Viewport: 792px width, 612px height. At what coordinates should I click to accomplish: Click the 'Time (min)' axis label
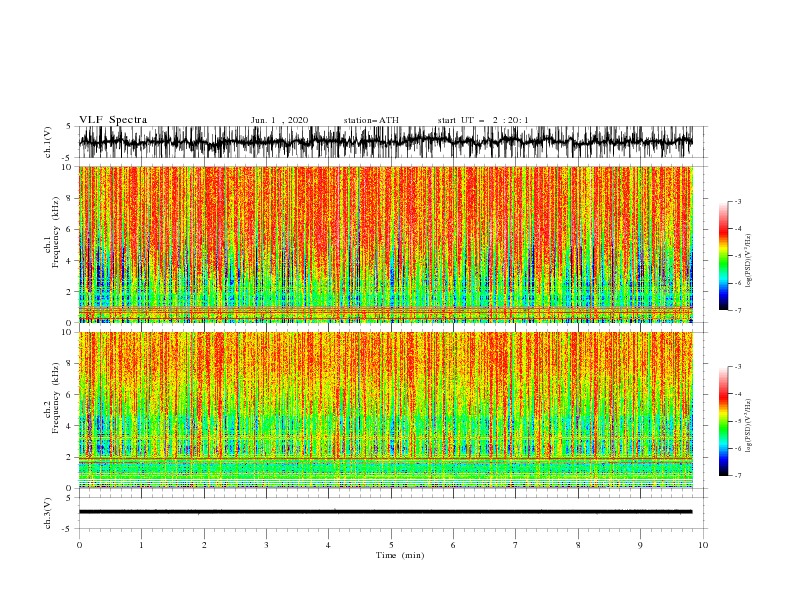coord(400,555)
